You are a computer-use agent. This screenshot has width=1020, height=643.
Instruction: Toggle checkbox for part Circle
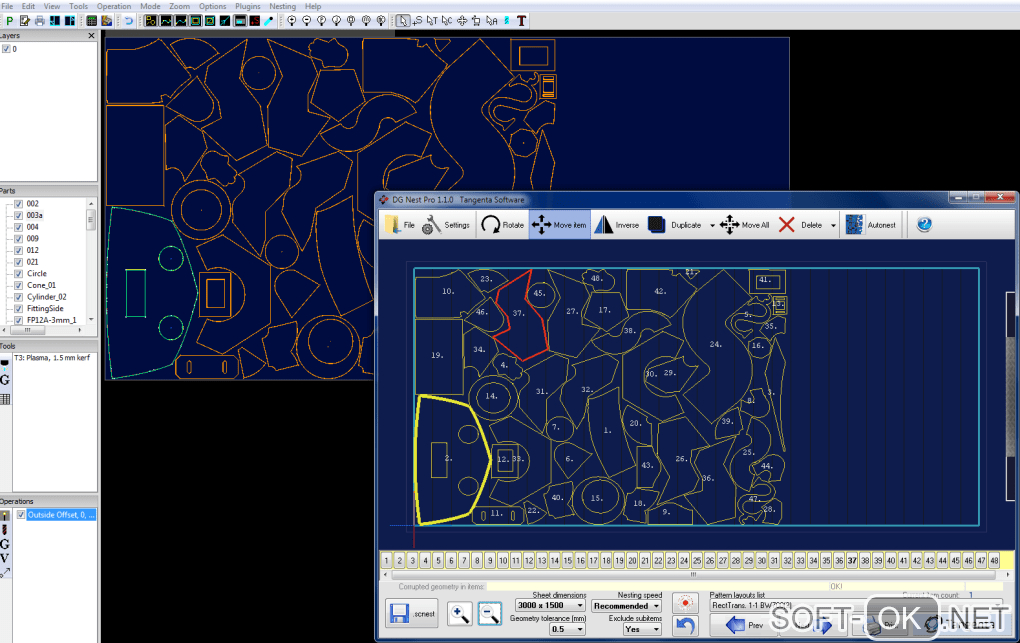pyautogui.click(x=19, y=273)
